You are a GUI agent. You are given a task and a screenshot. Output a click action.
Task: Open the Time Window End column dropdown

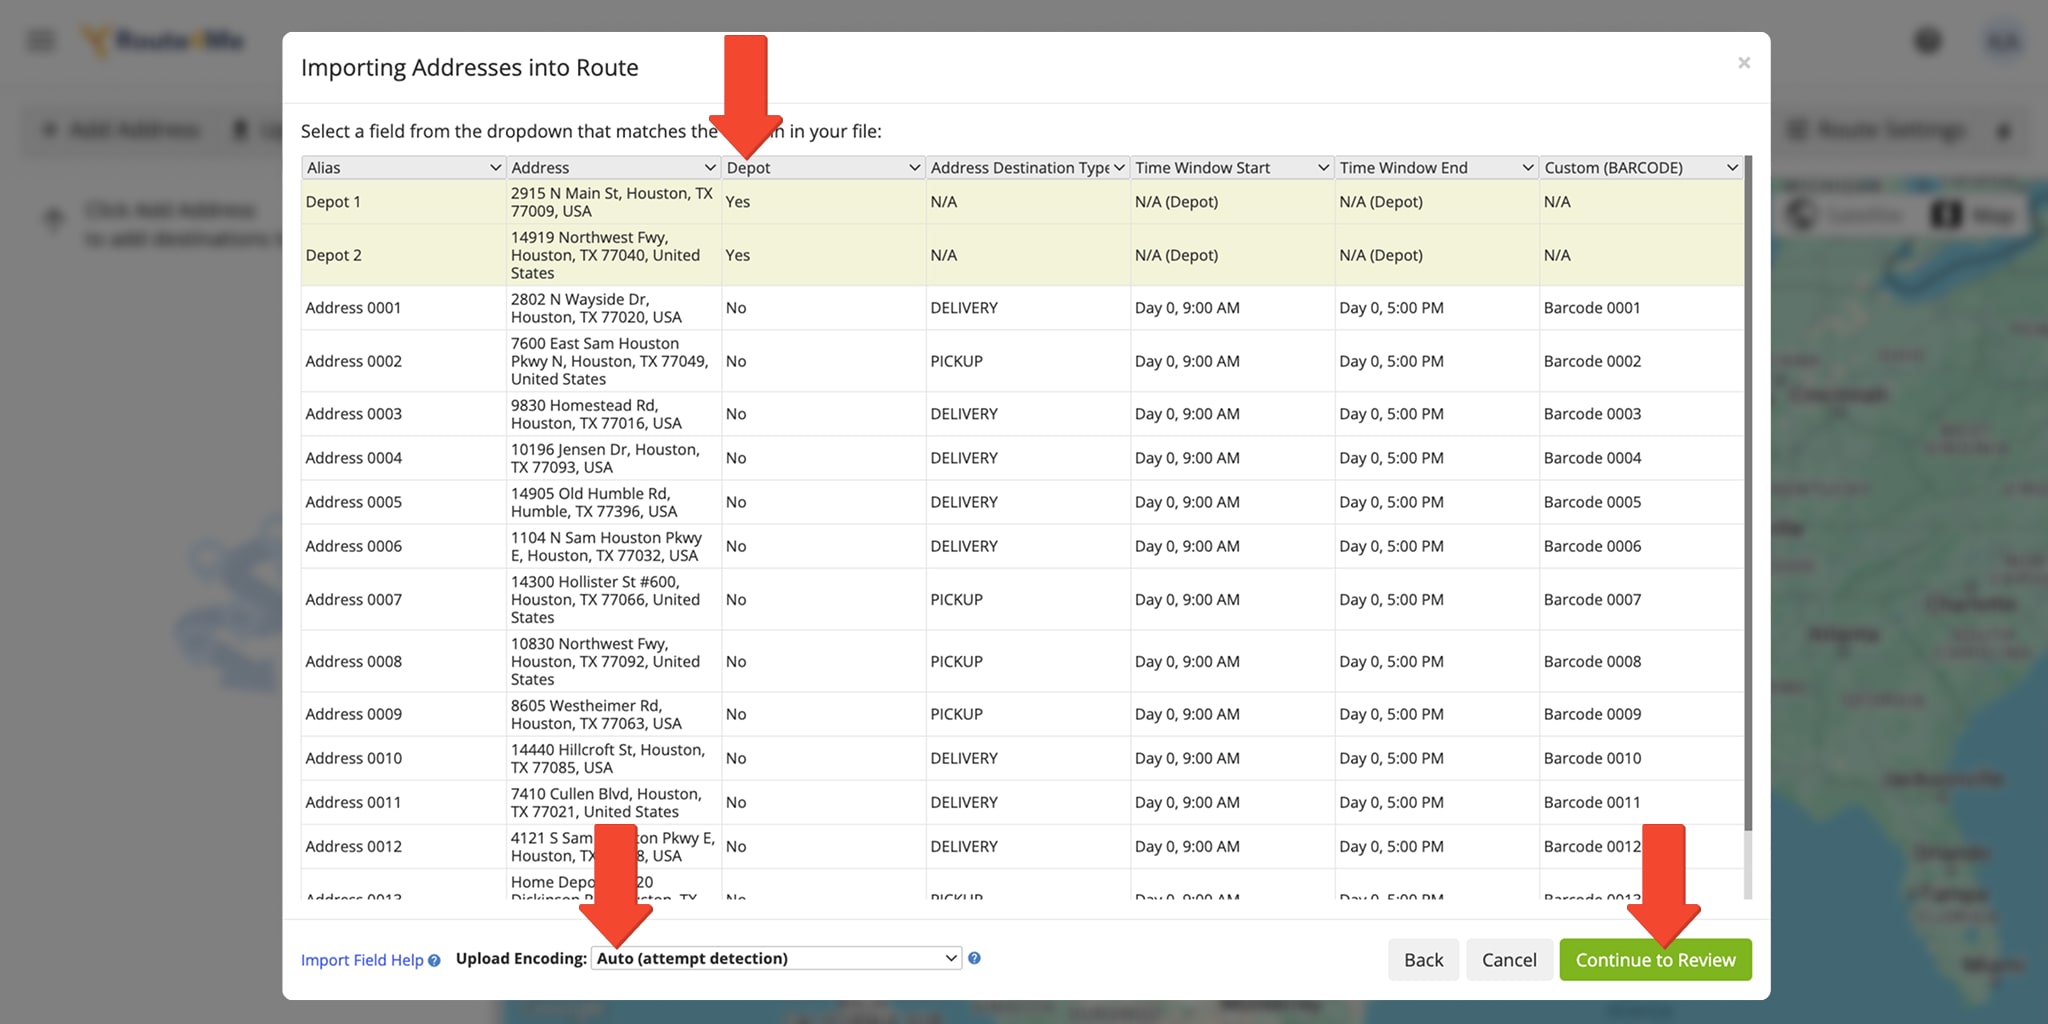coord(1437,168)
